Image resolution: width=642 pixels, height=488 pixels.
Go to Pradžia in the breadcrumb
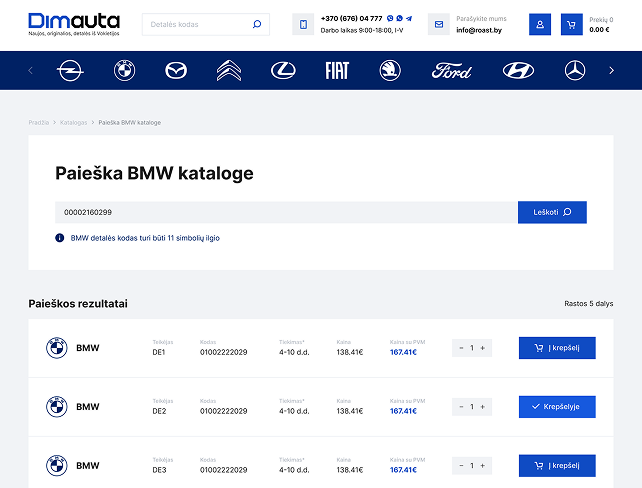click(x=39, y=122)
